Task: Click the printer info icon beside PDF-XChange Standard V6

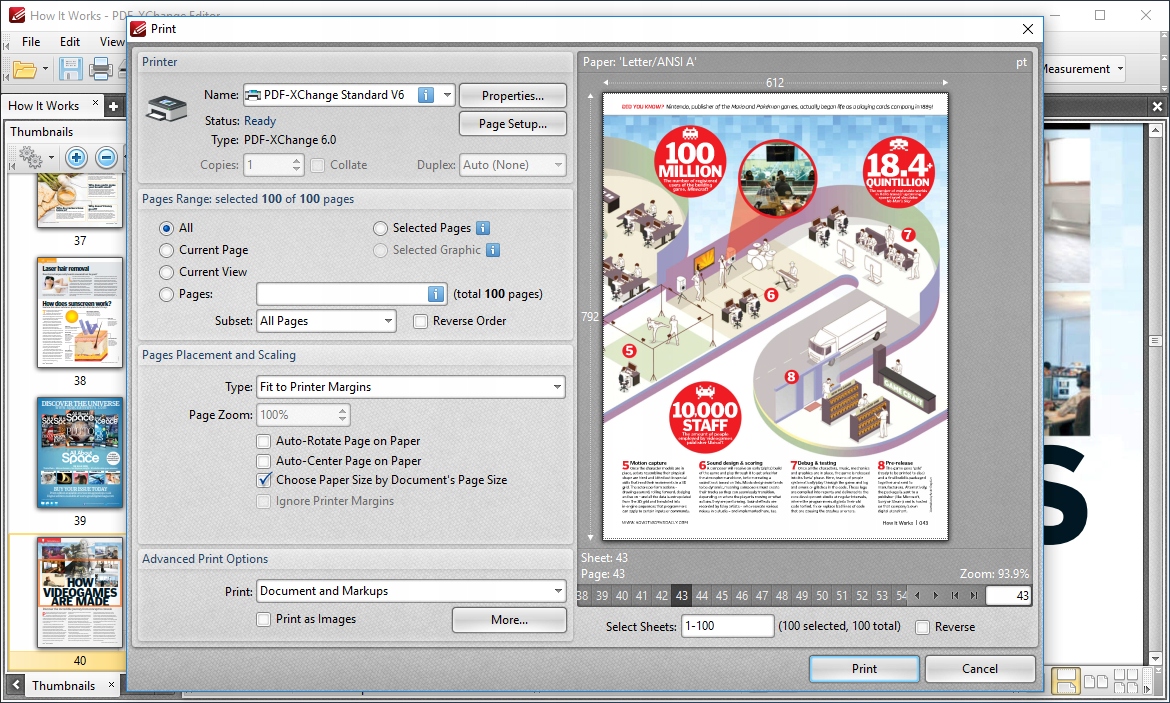Action: tap(426, 95)
